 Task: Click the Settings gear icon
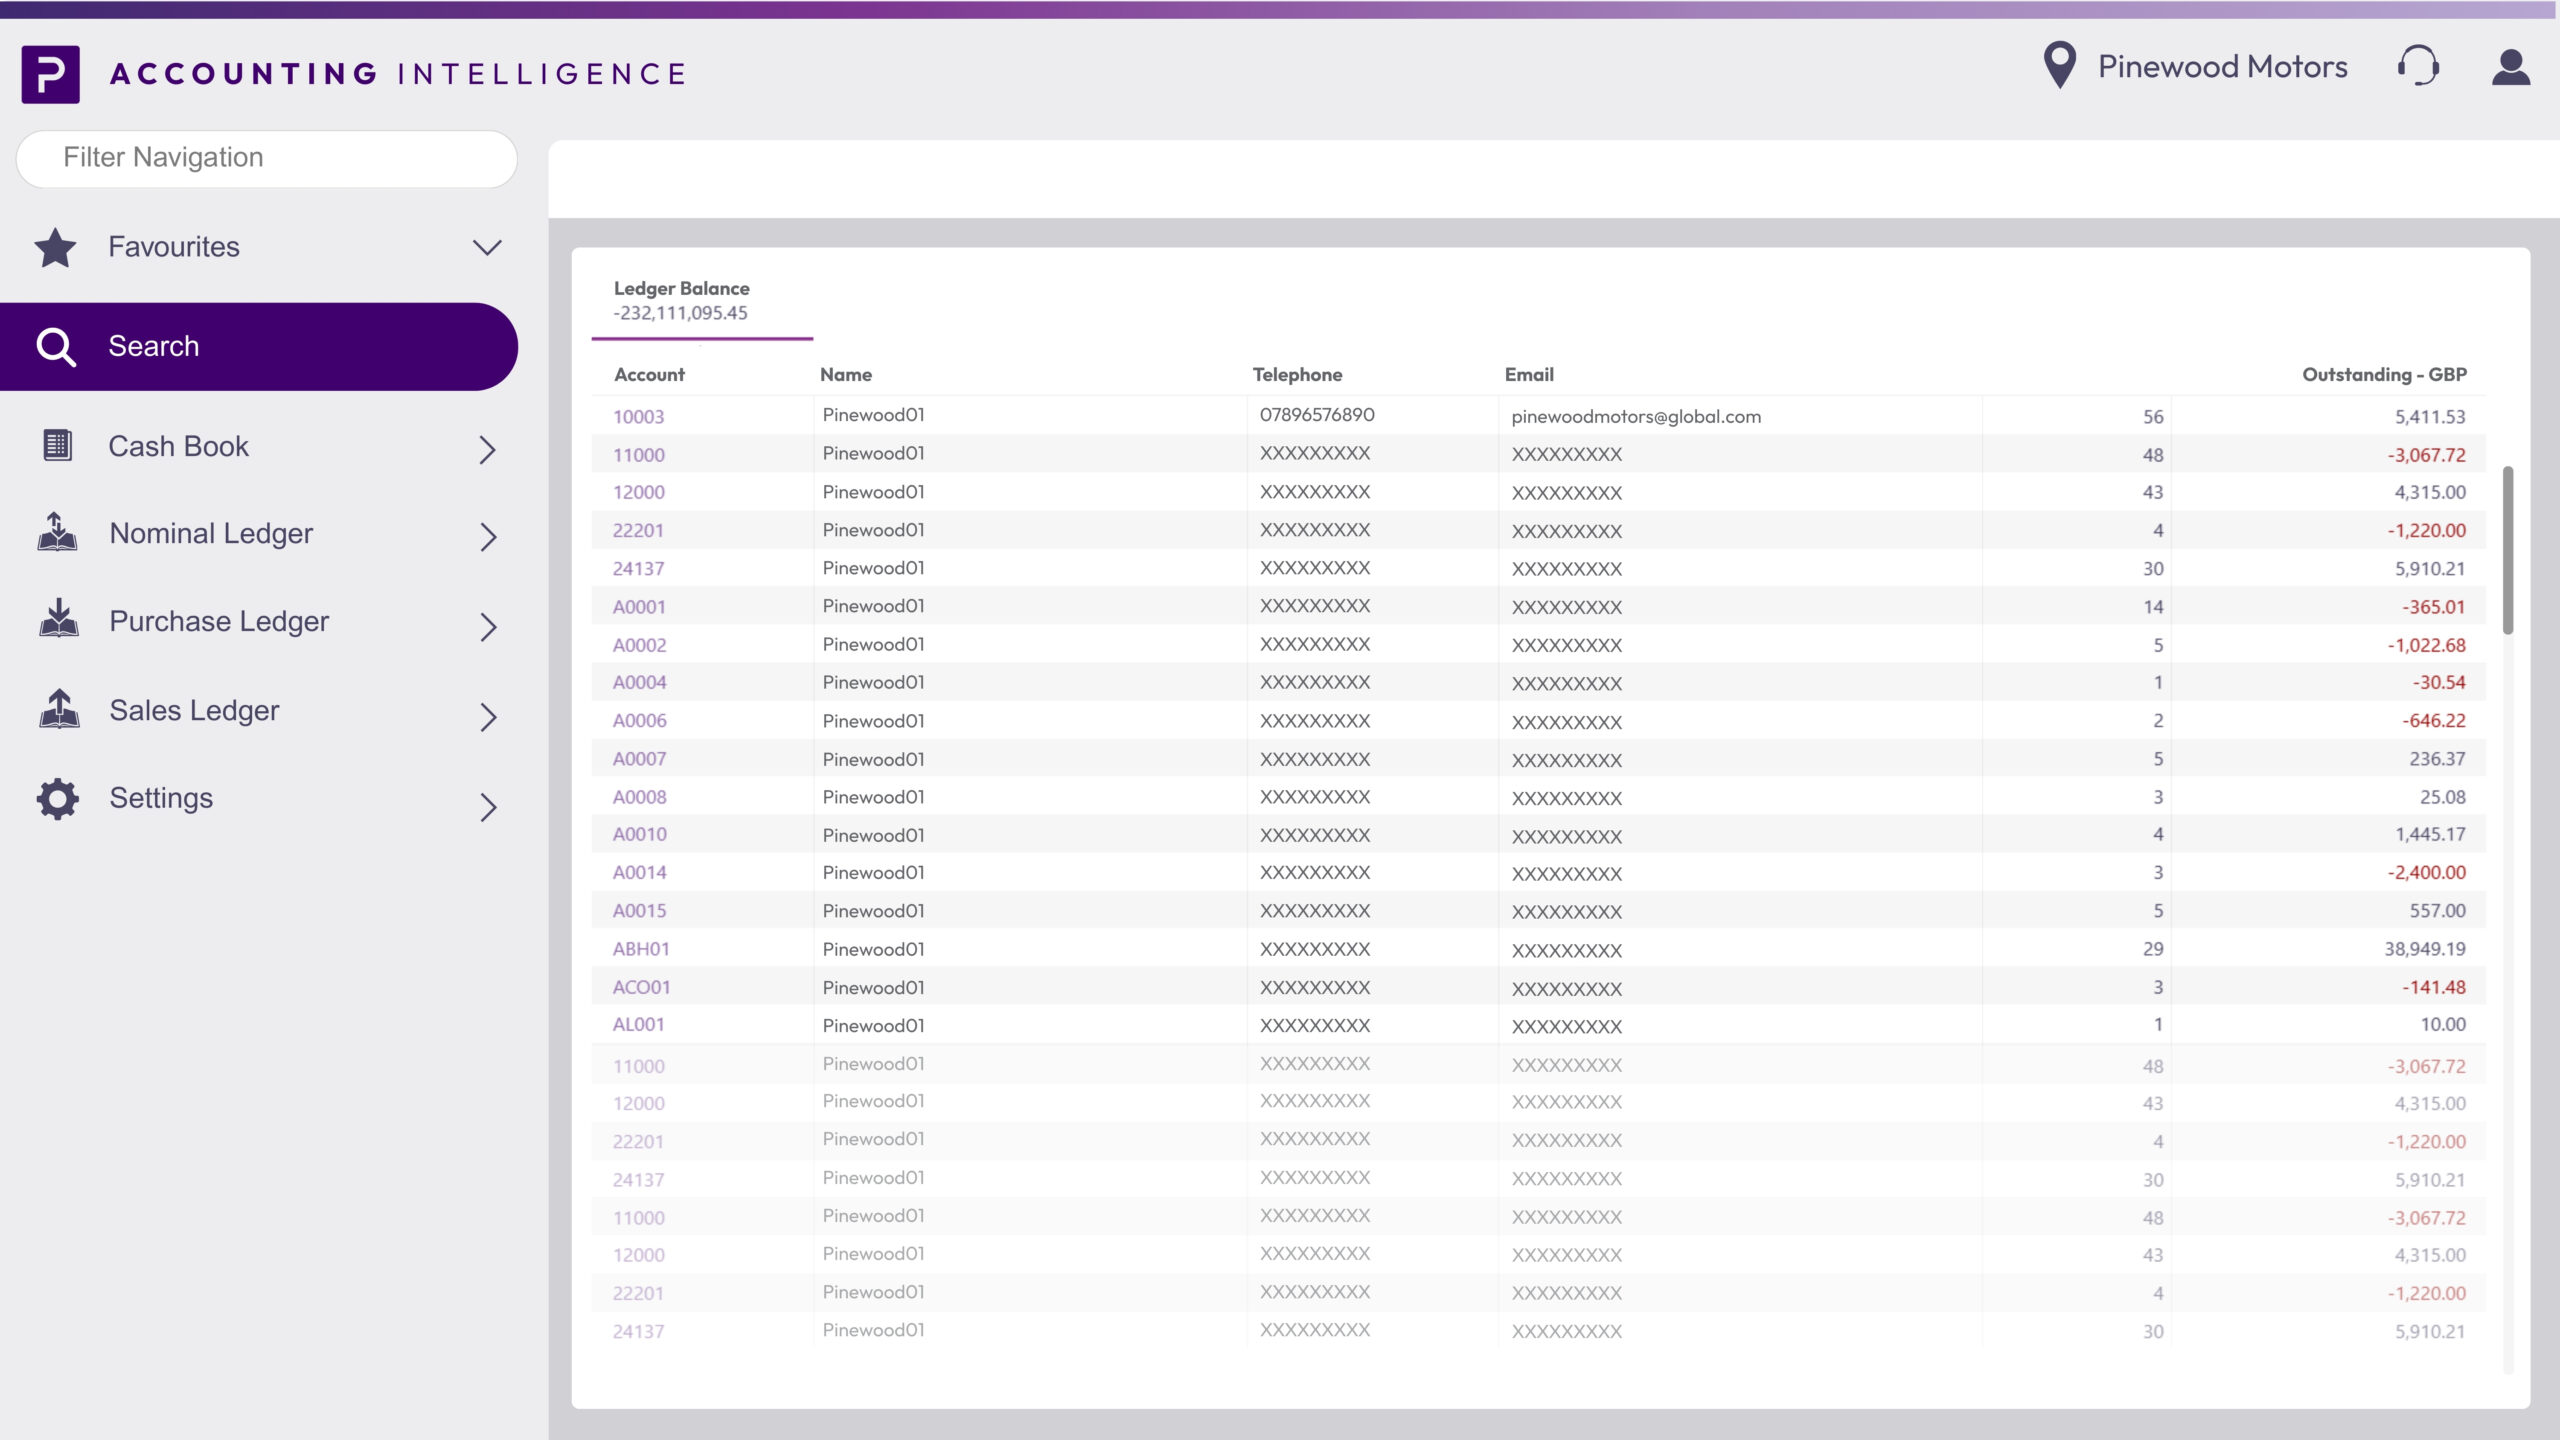57,799
